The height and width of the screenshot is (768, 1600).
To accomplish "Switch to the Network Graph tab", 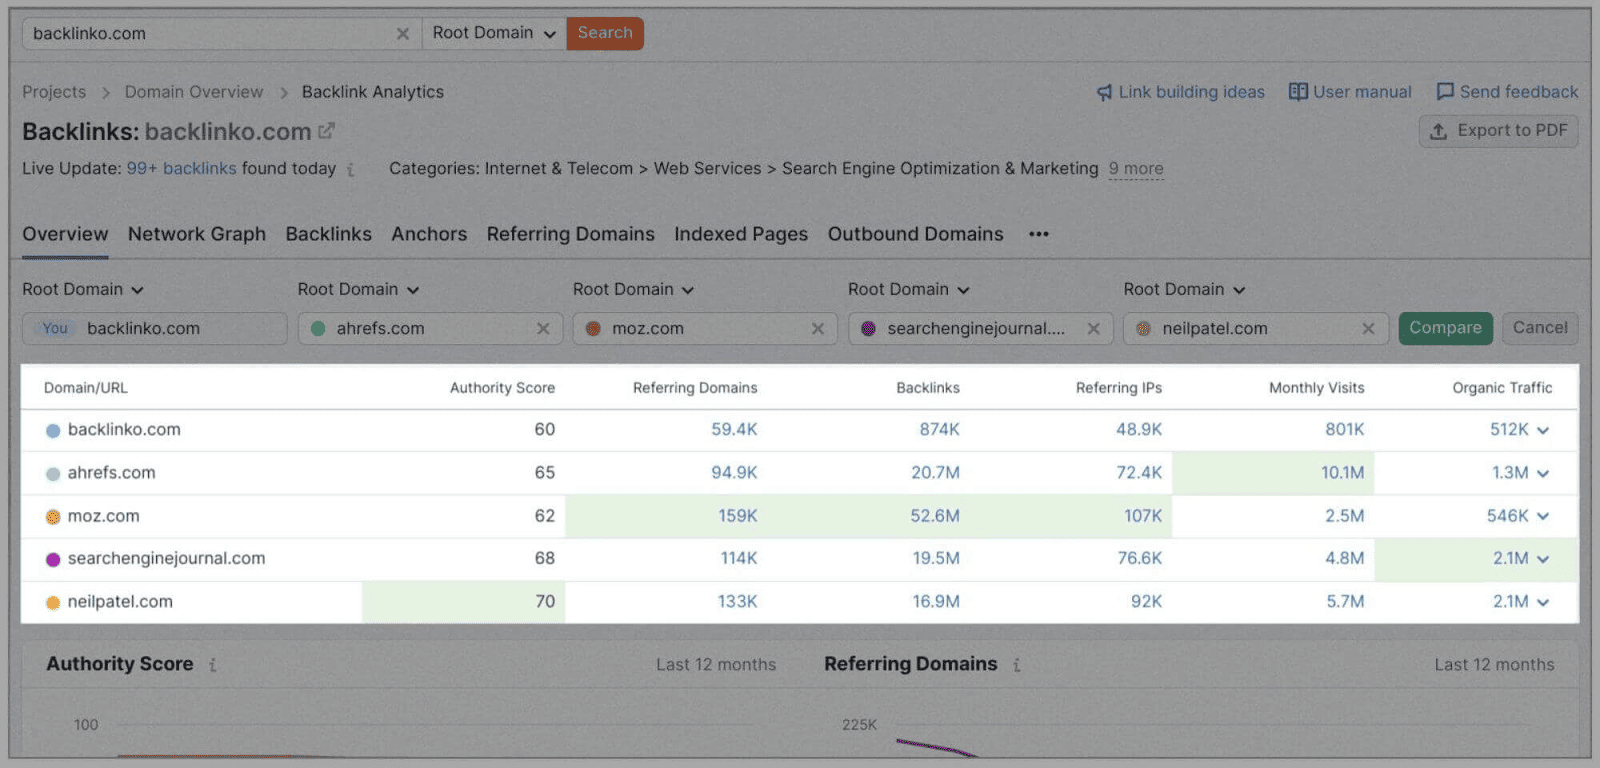I will [x=197, y=234].
